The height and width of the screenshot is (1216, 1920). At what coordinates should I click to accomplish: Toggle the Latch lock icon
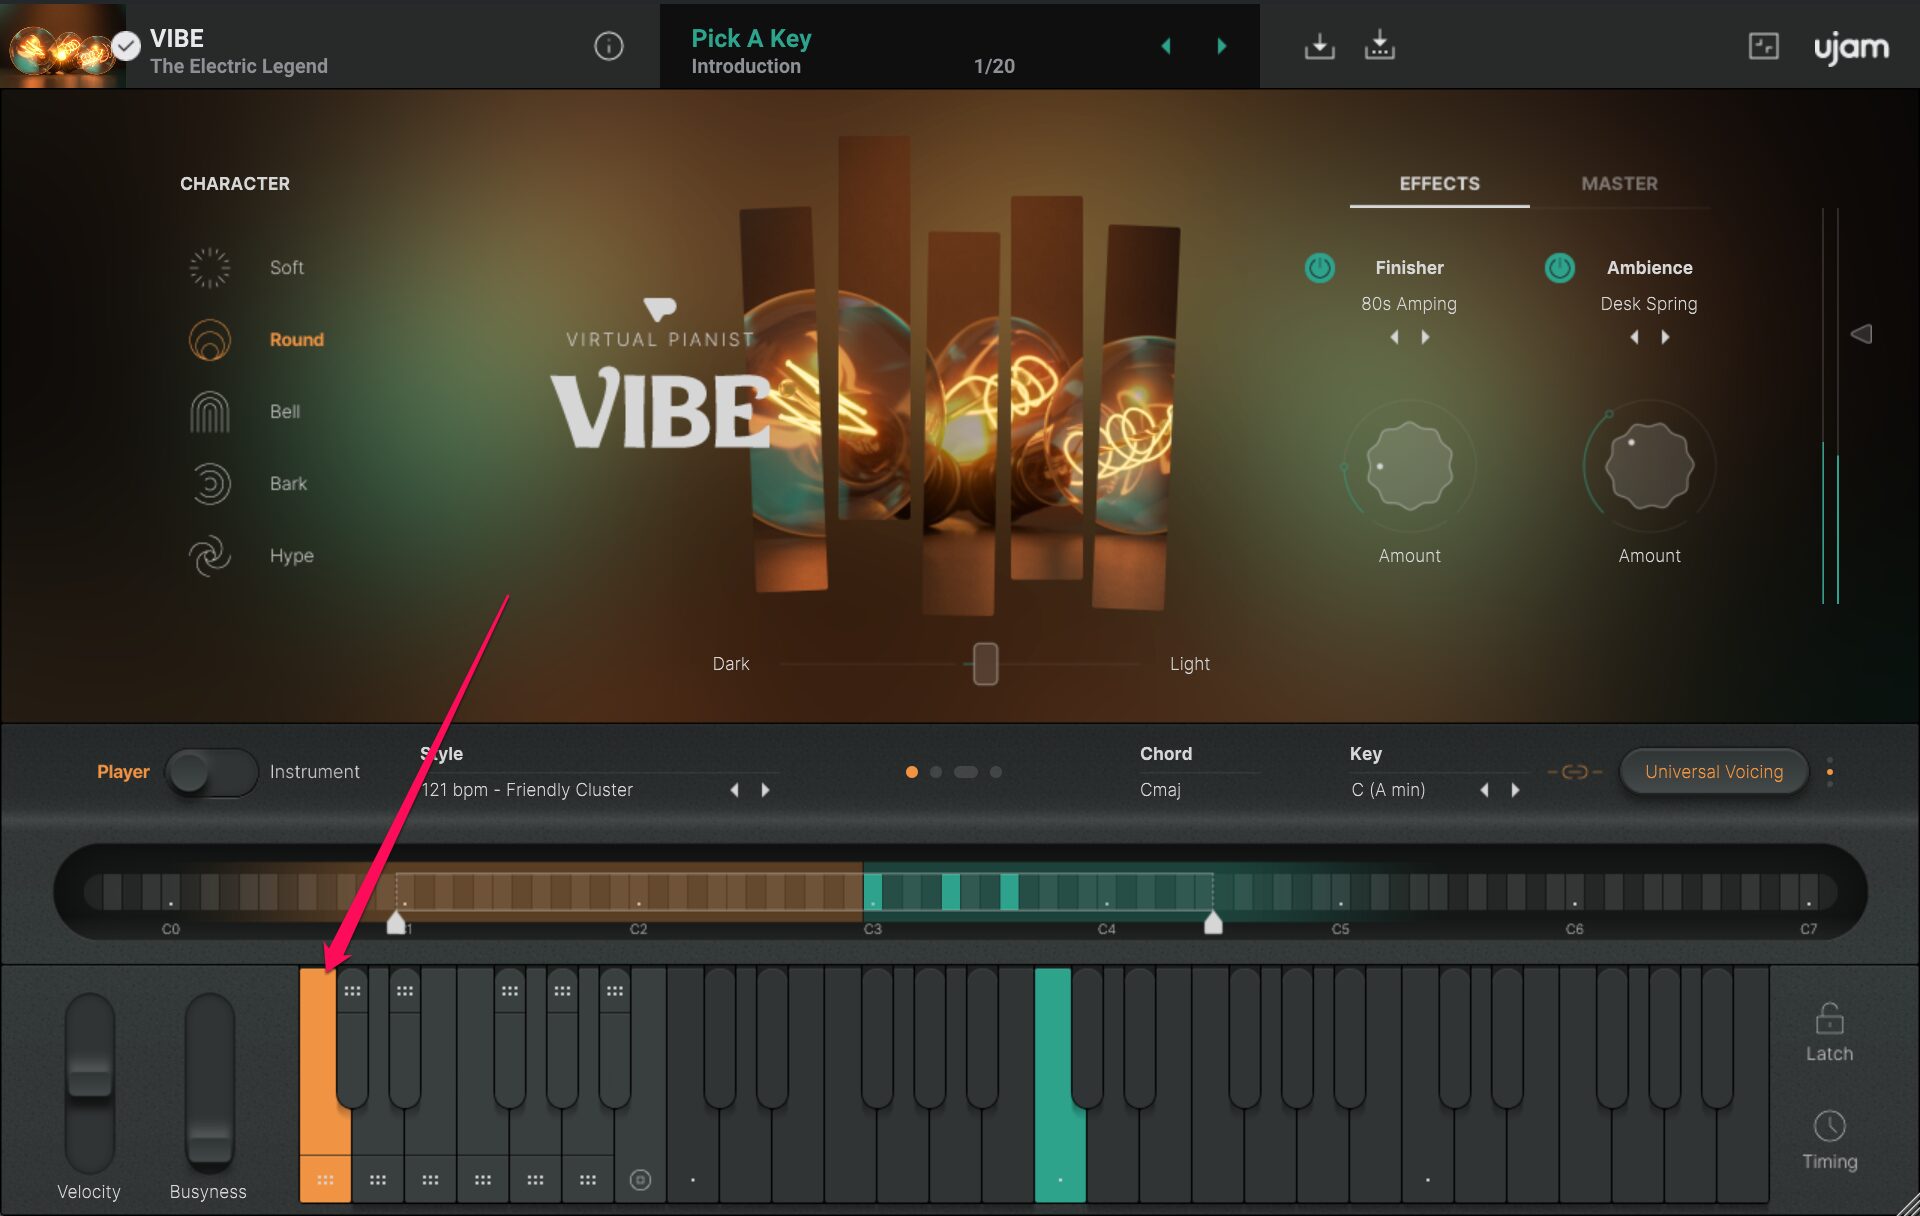click(1829, 1019)
